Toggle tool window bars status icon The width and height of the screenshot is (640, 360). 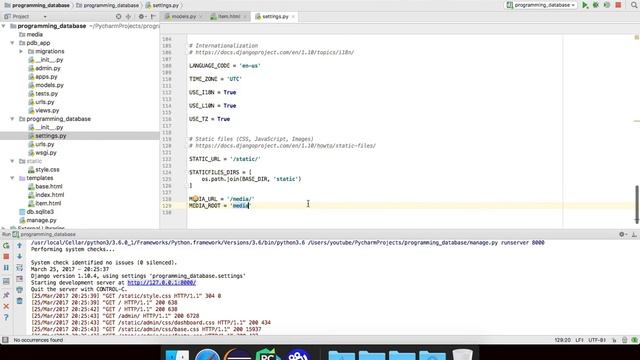coord(5,340)
